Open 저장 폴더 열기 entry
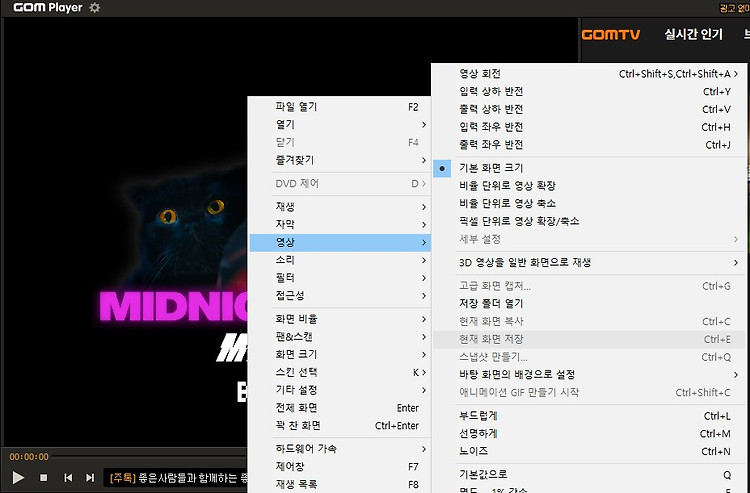This screenshot has height=493, width=750. tap(589, 304)
